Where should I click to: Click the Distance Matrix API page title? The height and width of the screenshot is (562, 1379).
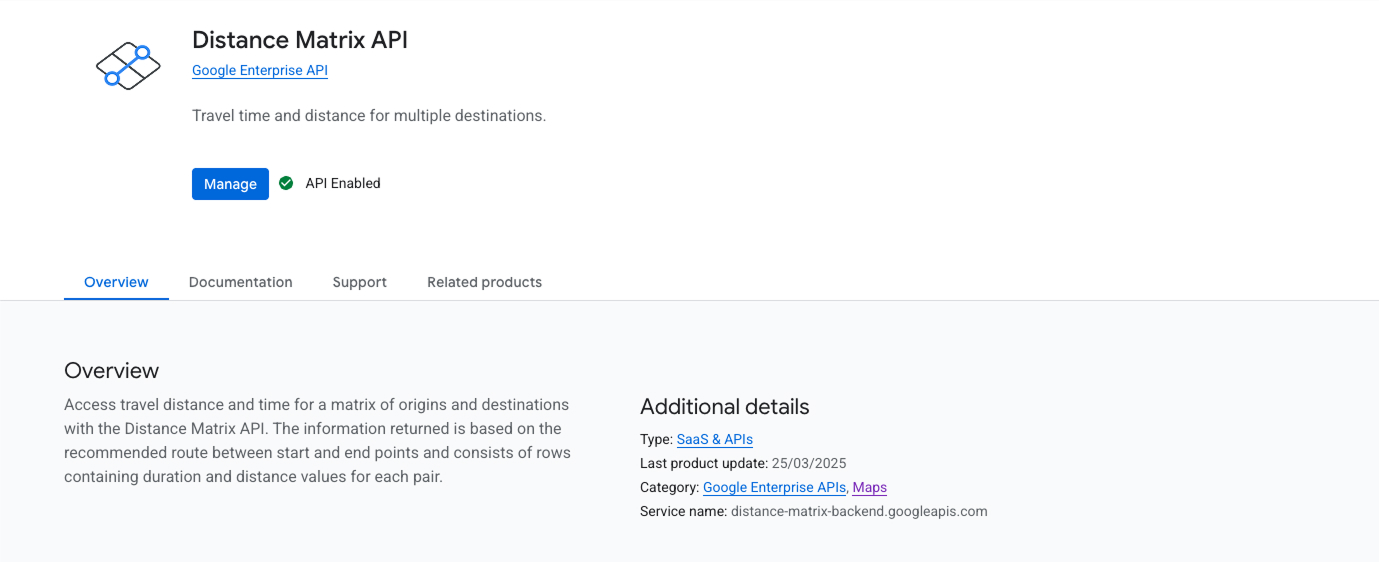click(x=299, y=40)
